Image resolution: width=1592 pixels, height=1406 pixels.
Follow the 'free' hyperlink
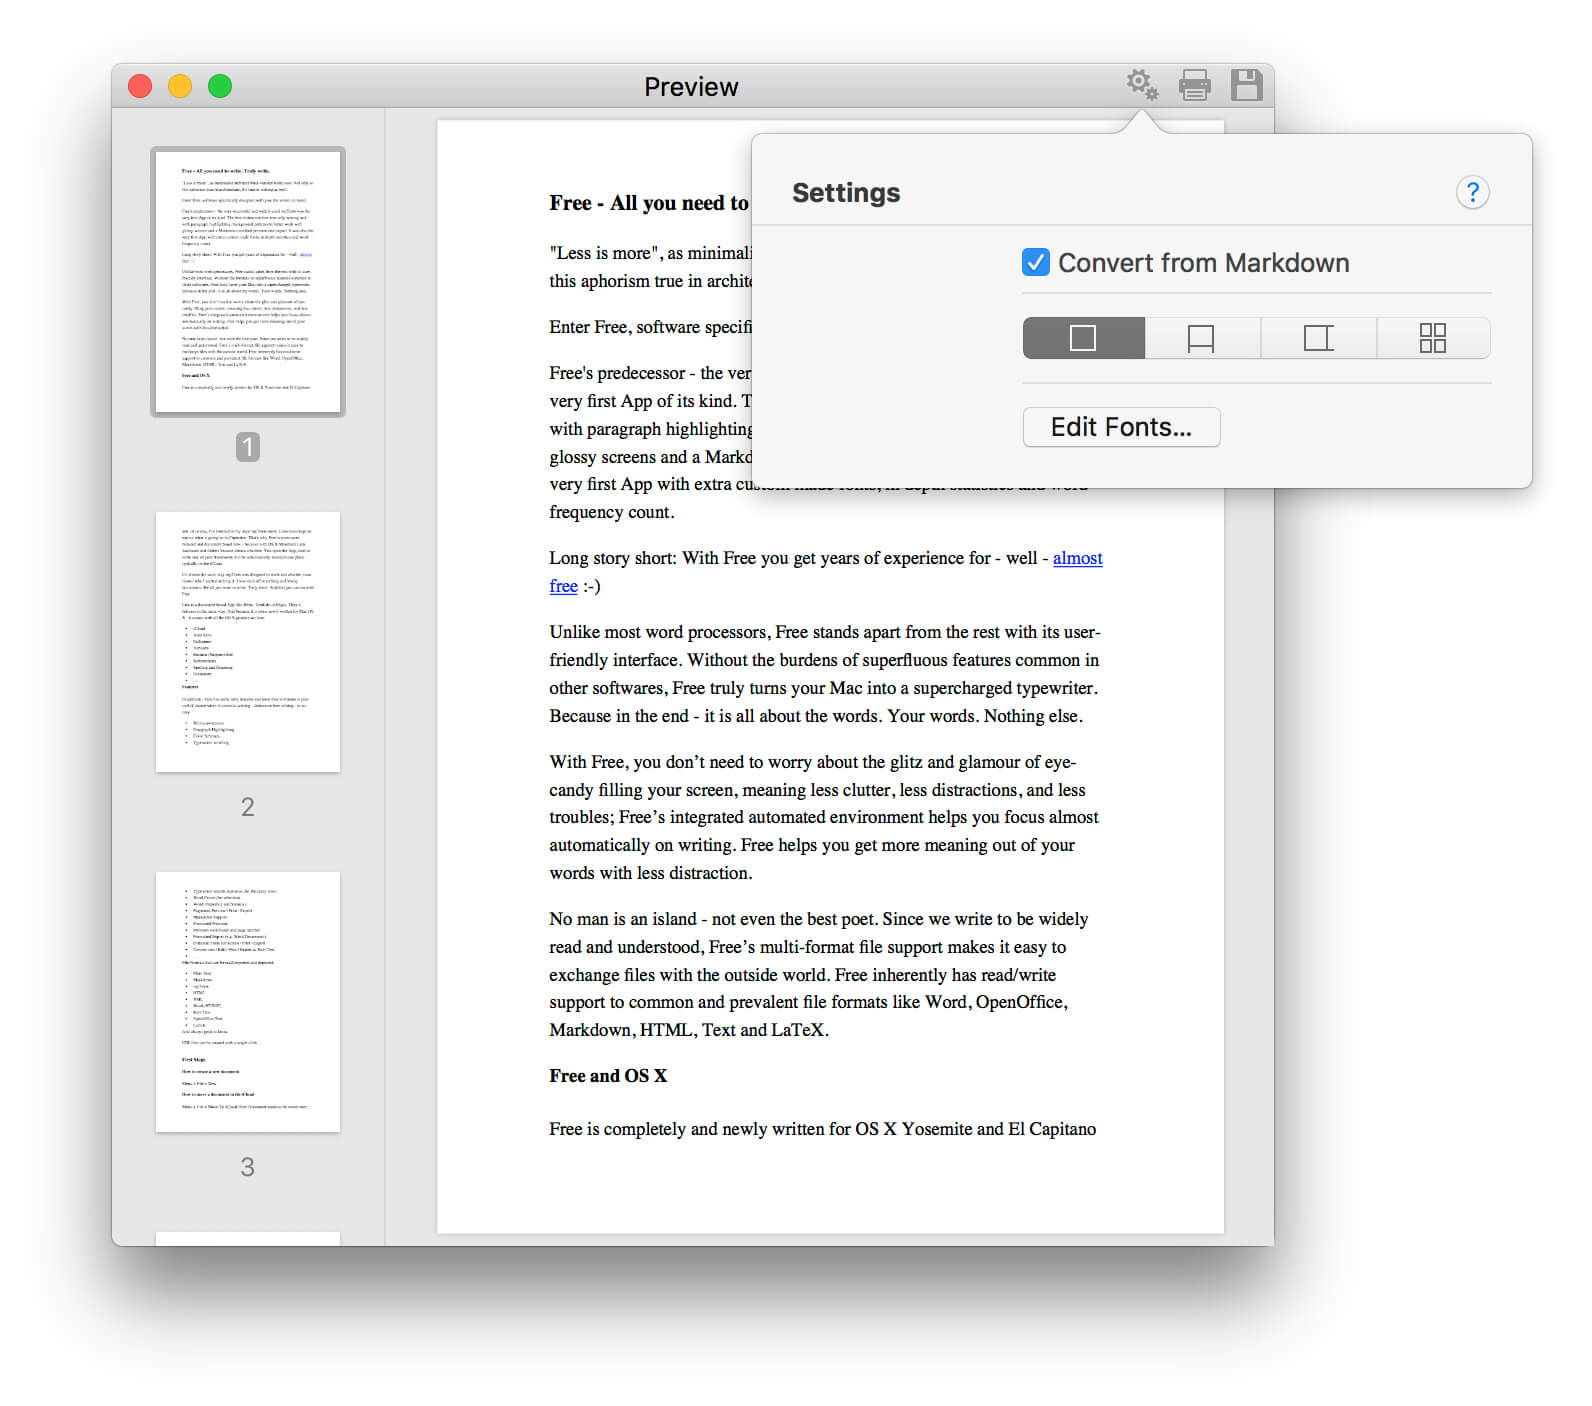[x=563, y=586]
